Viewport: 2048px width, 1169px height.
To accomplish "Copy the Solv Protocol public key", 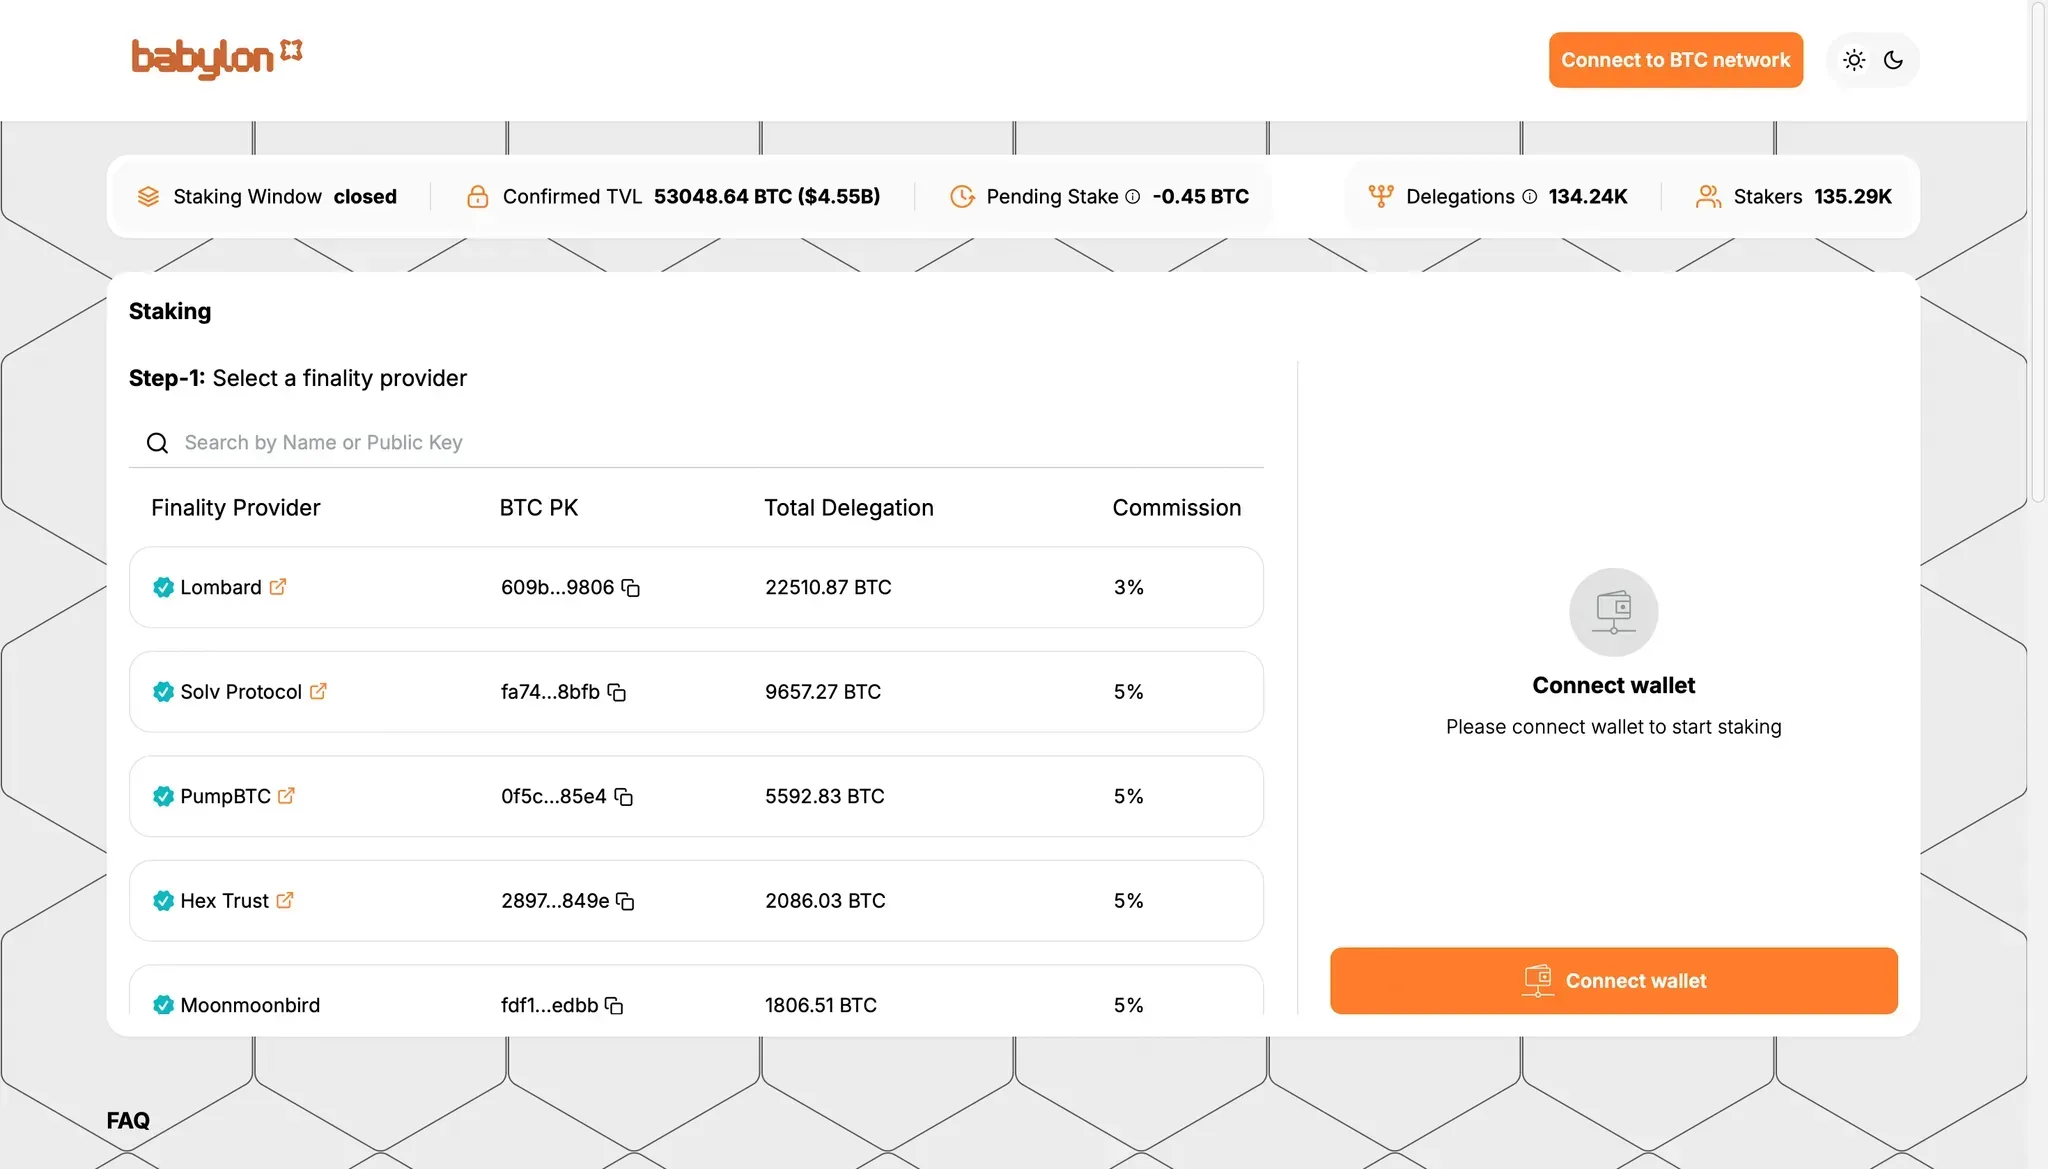I will [616, 693].
